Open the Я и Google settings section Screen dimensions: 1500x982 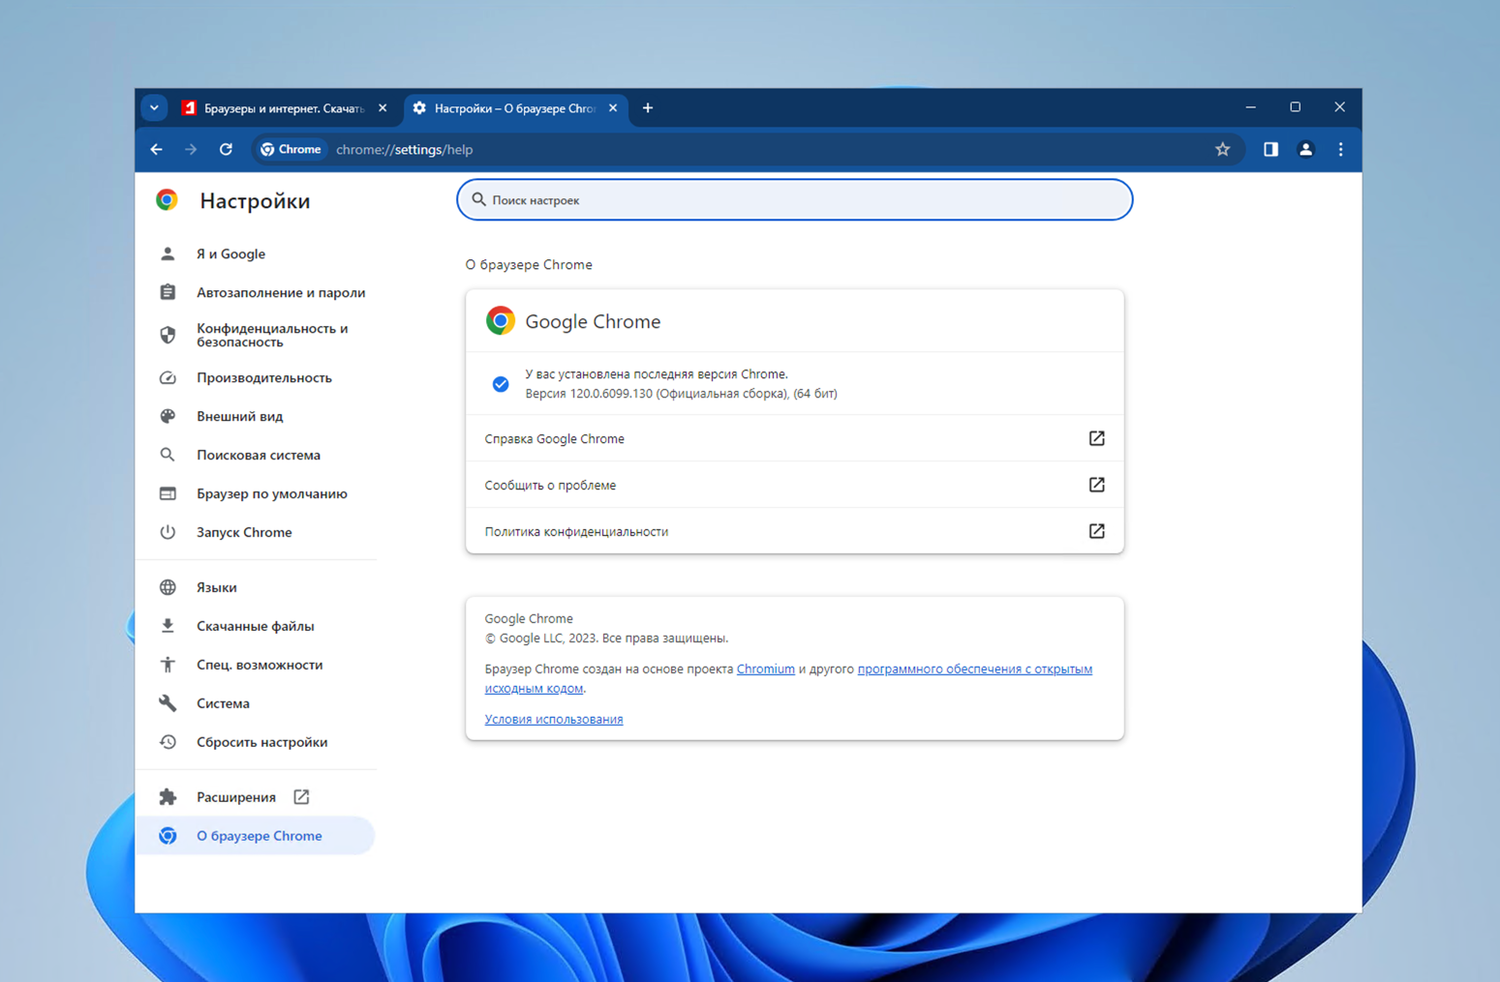pos(255,254)
